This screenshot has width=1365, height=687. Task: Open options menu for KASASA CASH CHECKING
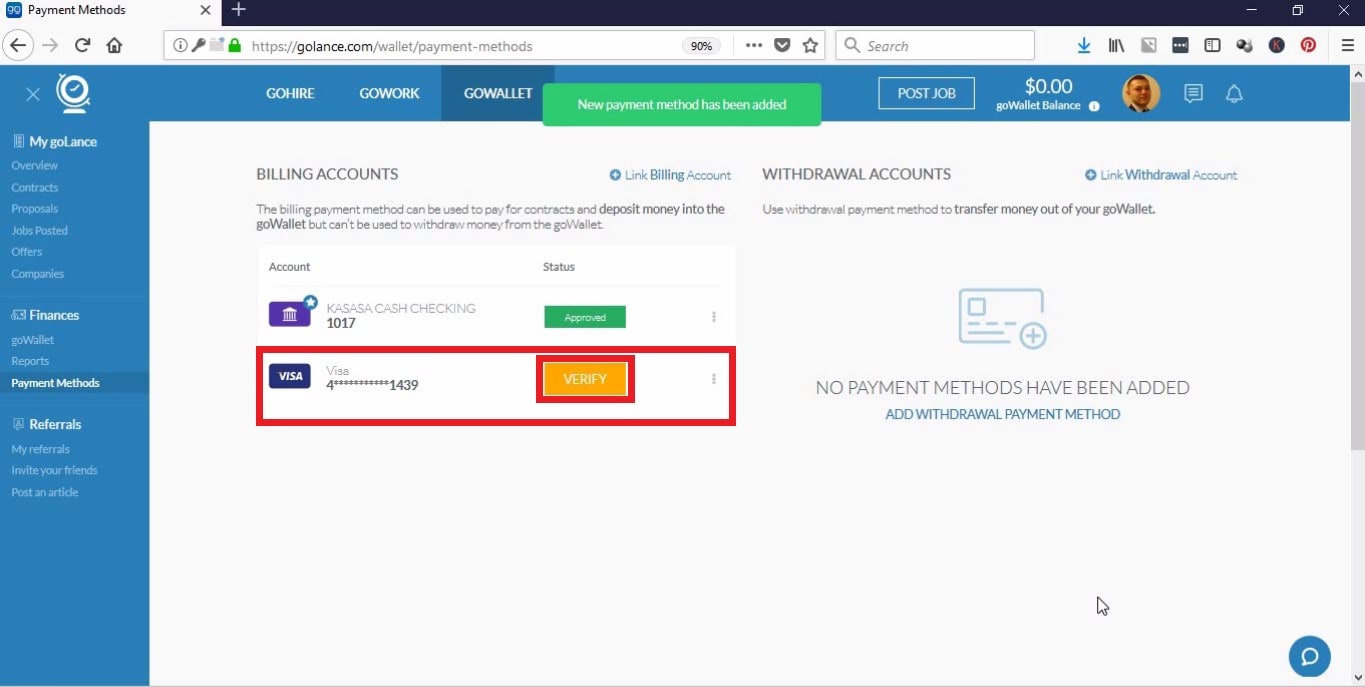(714, 317)
